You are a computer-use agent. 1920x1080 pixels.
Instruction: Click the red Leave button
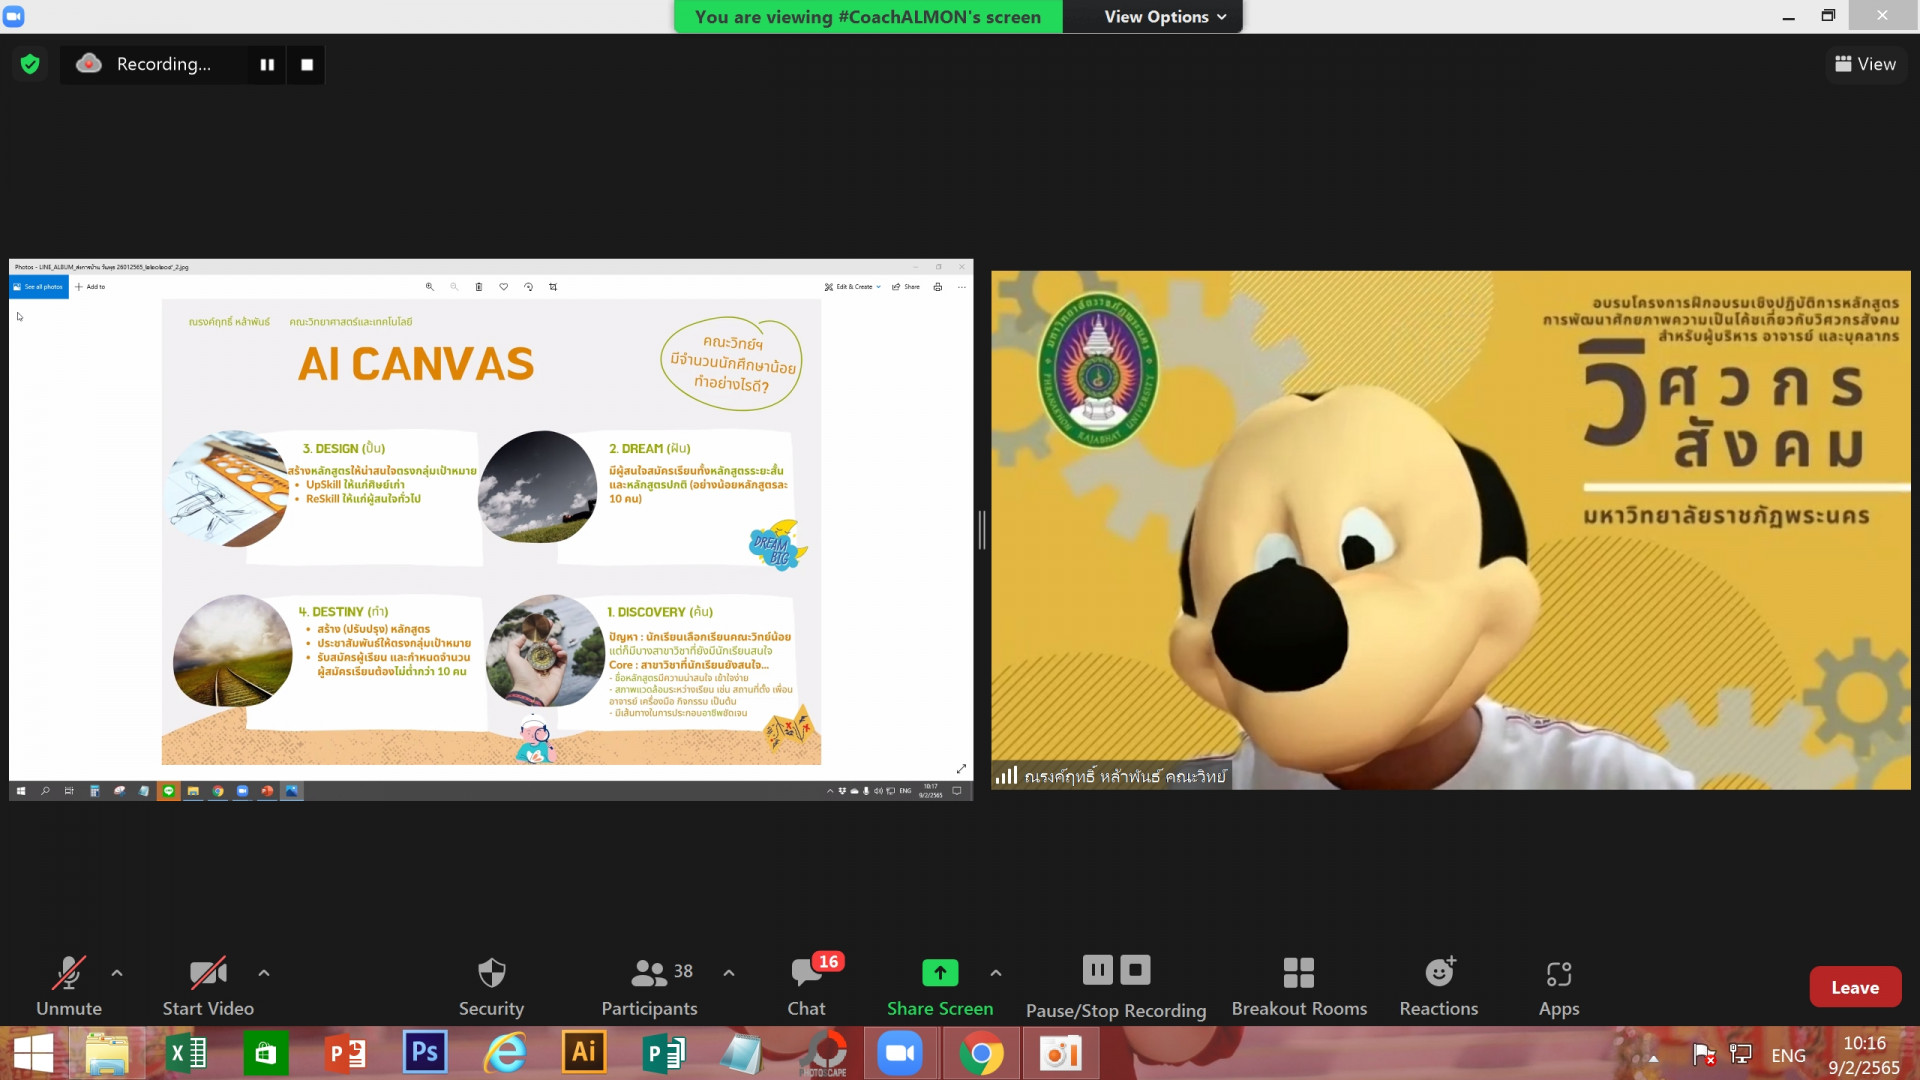[1855, 987]
